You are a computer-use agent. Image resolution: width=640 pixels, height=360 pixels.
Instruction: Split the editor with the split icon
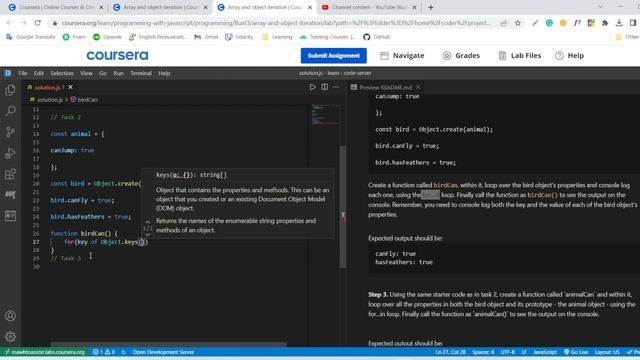pyautogui.click(x=324, y=87)
